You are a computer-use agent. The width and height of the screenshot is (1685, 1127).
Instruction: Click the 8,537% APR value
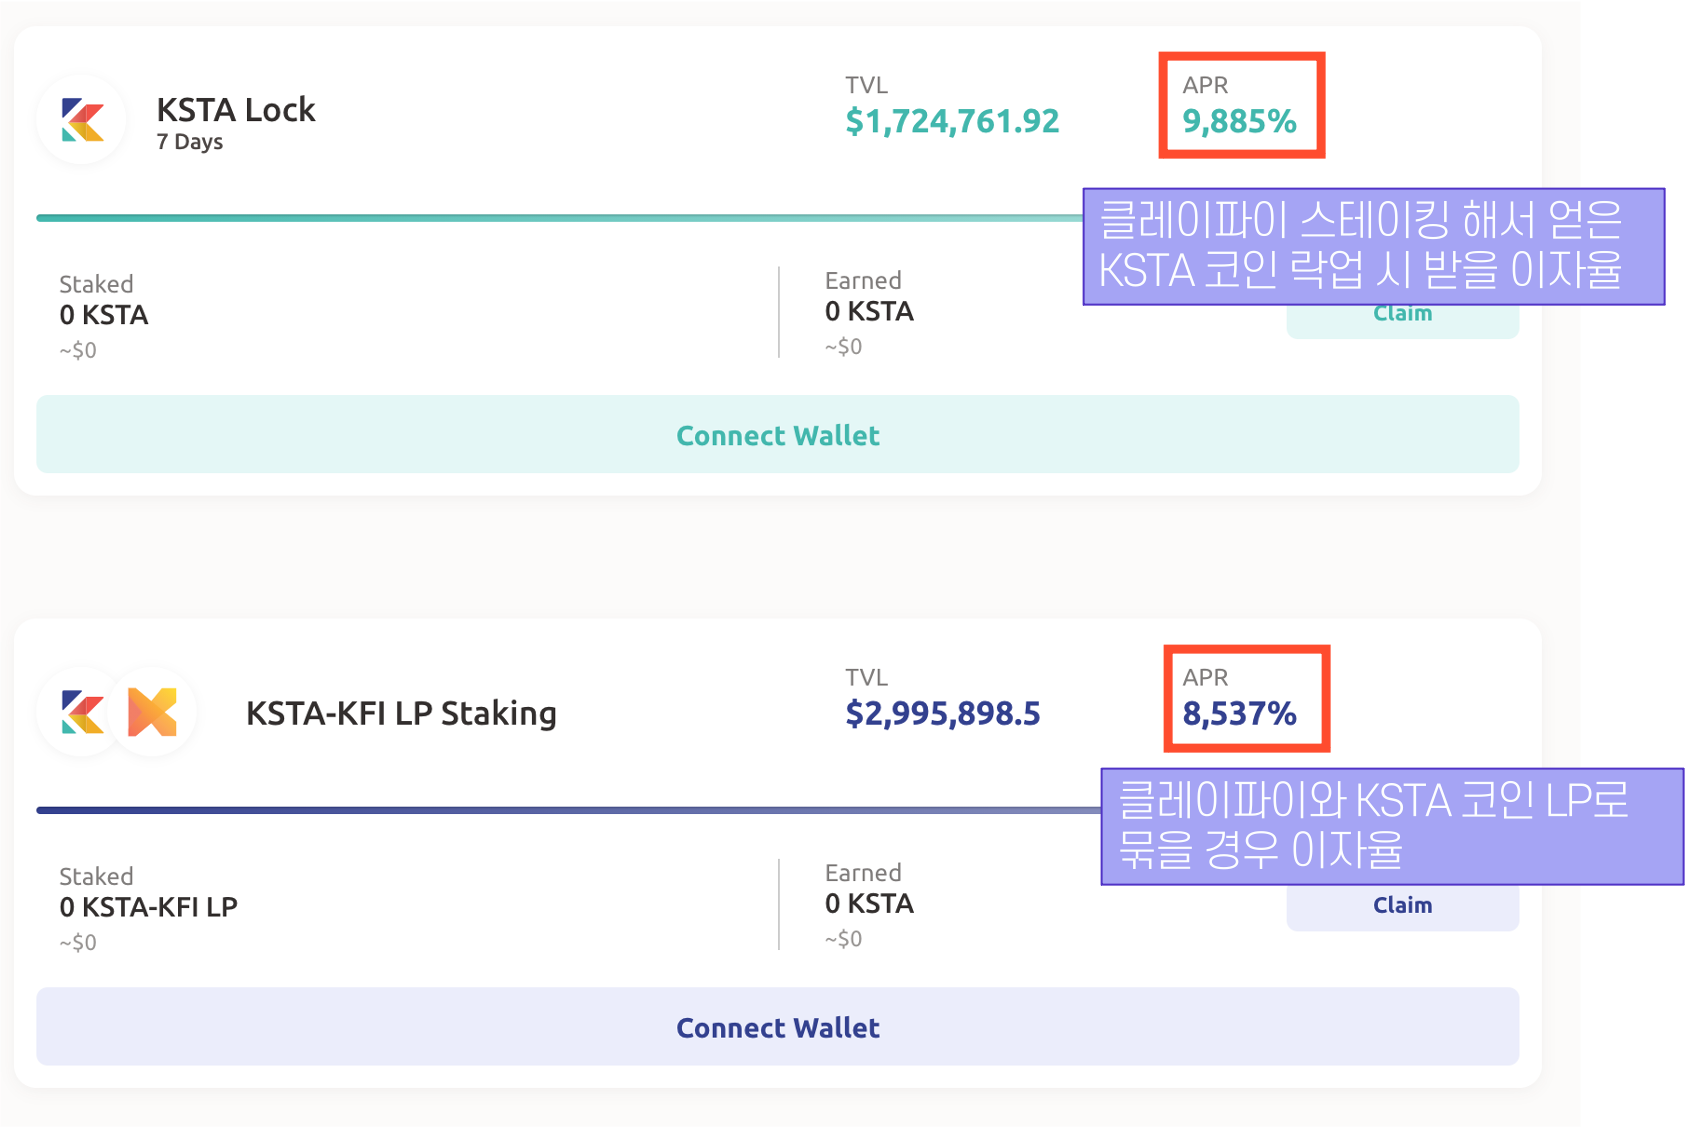click(1239, 714)
